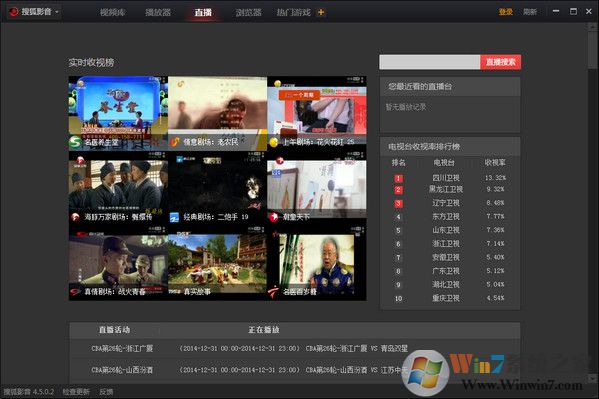Viewport: 599px width, 399px height.
Task: Open the 信息剧场:老农民 thumbnail
Action: tap(217, 113)
